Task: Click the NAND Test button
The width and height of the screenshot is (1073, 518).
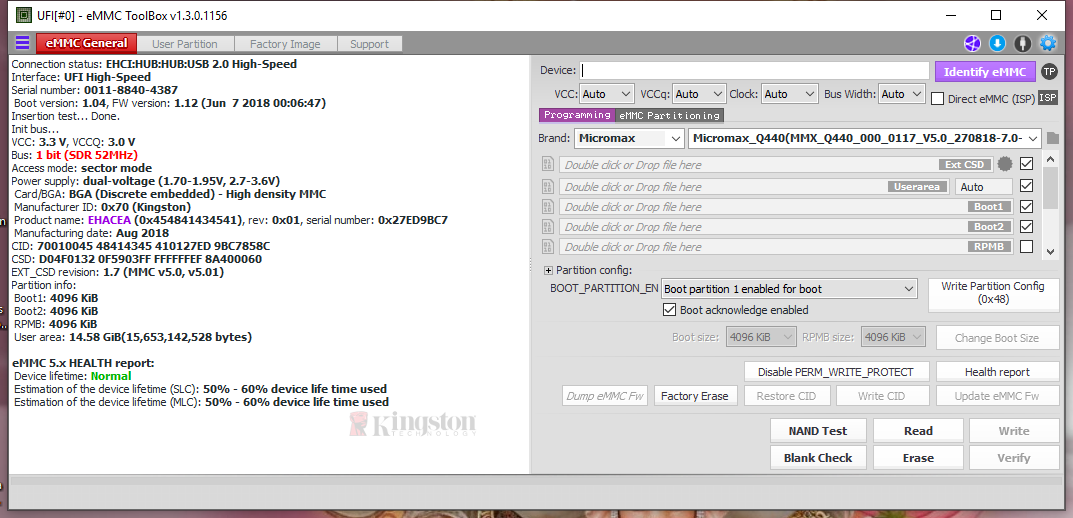Action: click(x=818, y=431)
